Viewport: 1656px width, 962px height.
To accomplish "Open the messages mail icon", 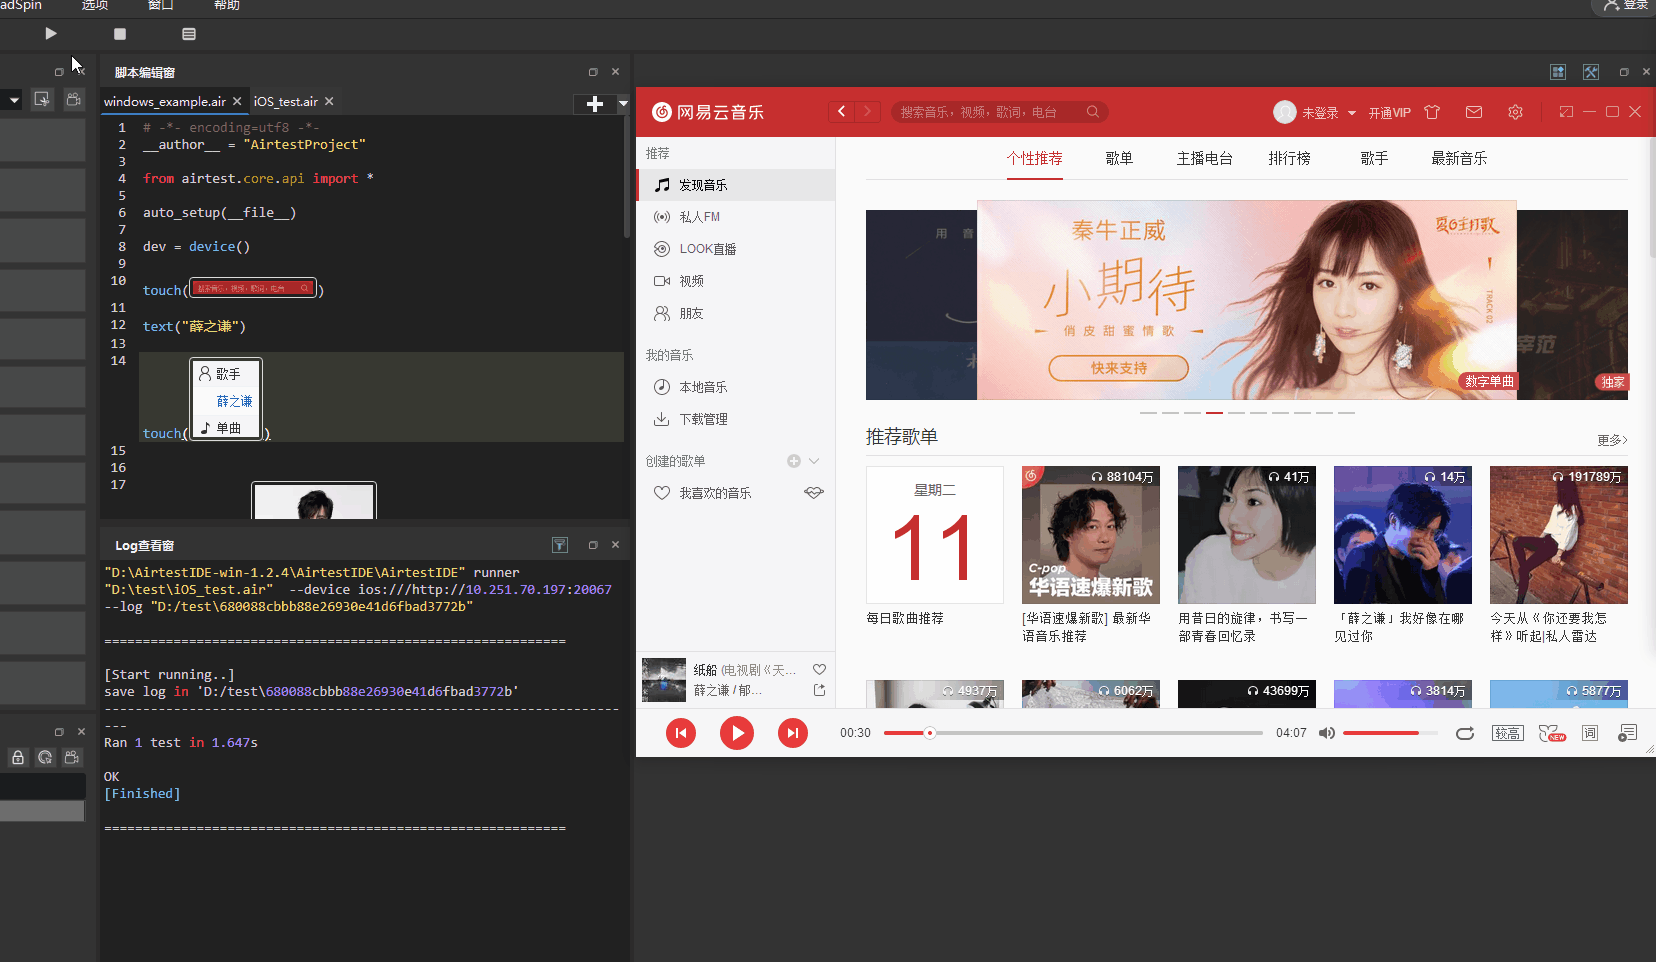I will 1474,112.
